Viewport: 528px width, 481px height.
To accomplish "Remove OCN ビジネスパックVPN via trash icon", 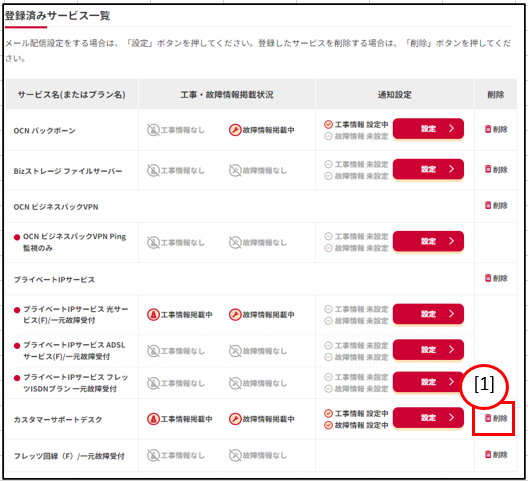I will click(488, 205).
